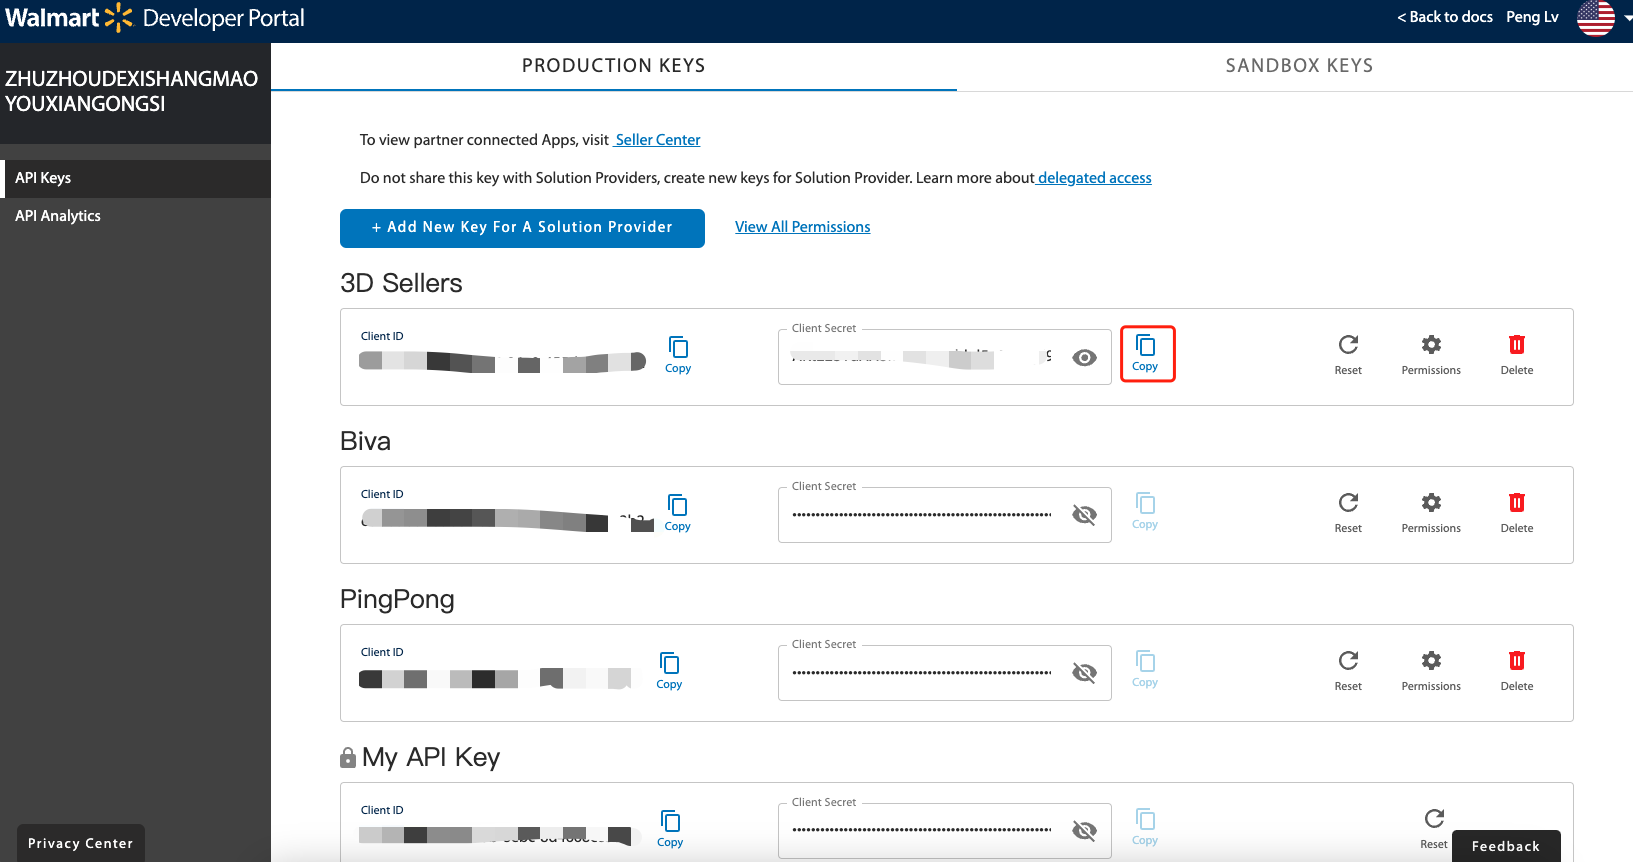1633x862 pixels.
Task: Open API Keys in the sidebar
Action: click(x=136, y=178)
